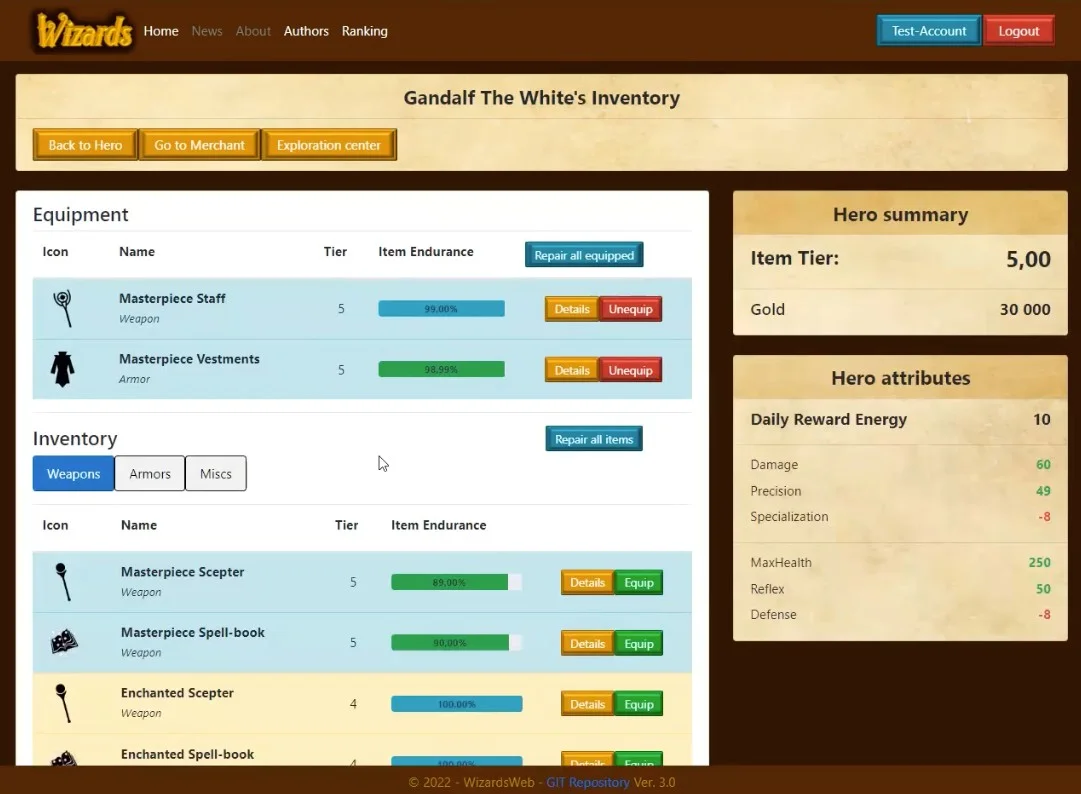Click the Repair all items button
The width and height of the screenshot is (1081, 794).
coord(594,439)
